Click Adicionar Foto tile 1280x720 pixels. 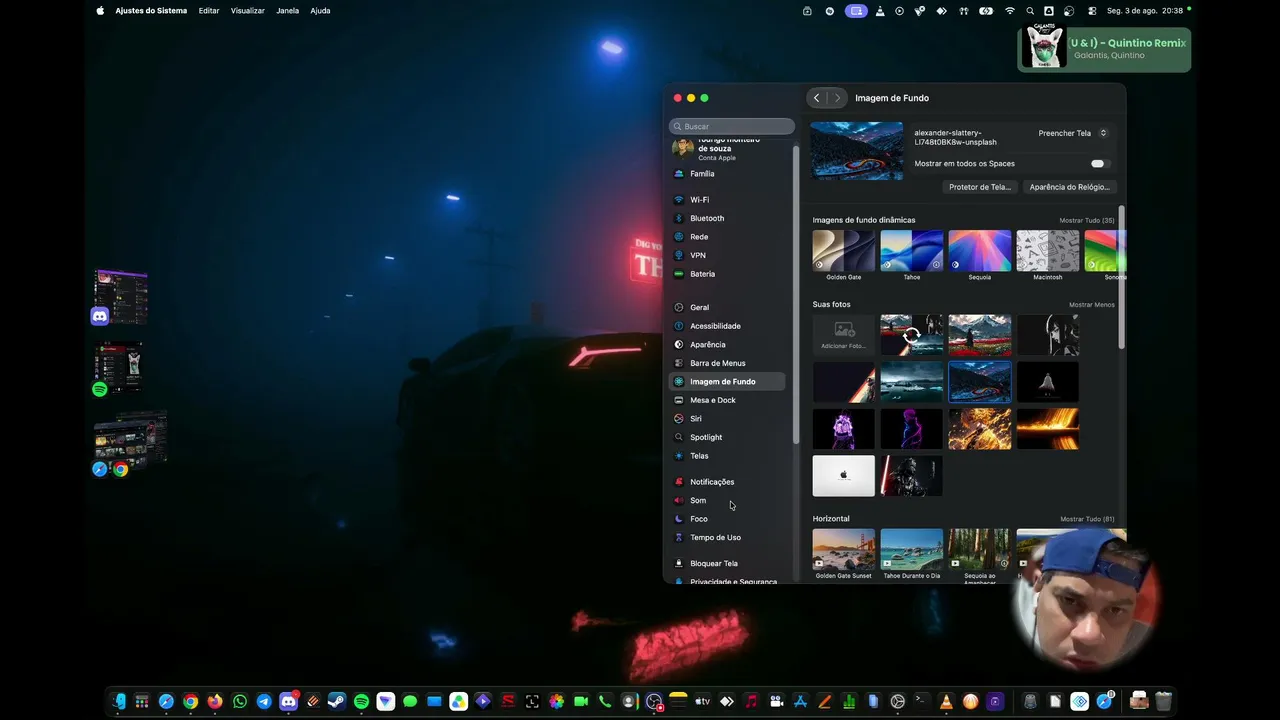(843, 334)
